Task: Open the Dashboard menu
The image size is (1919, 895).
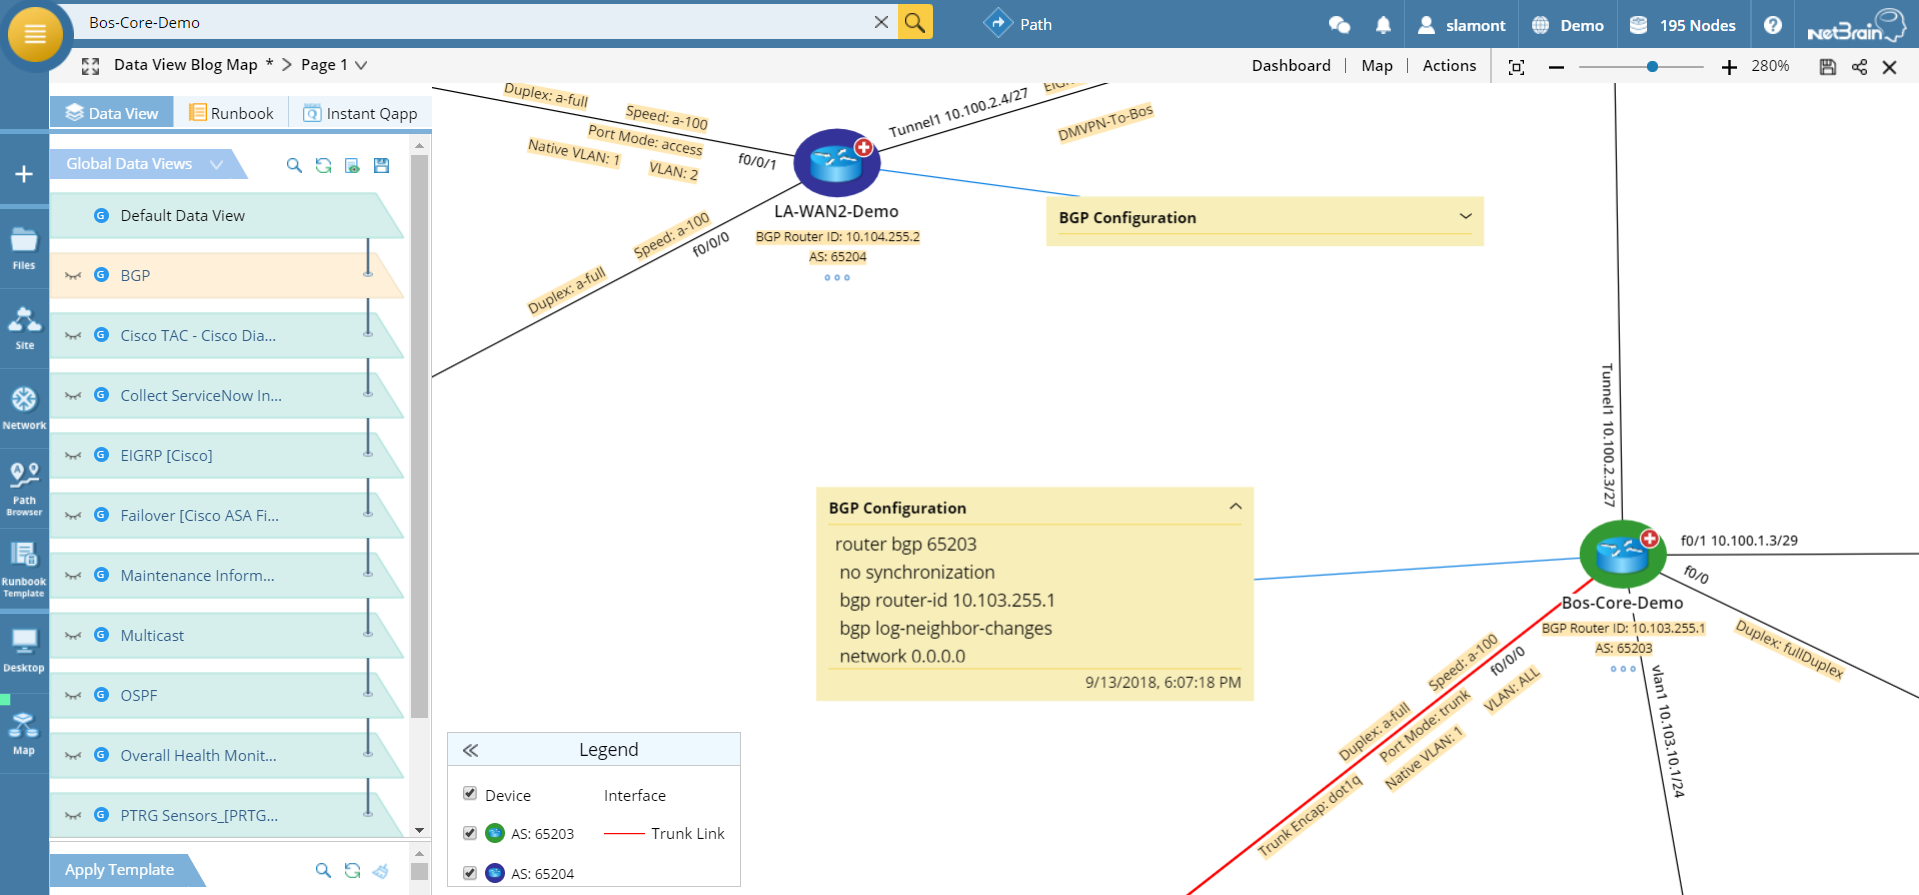Action: (1291, 66)
